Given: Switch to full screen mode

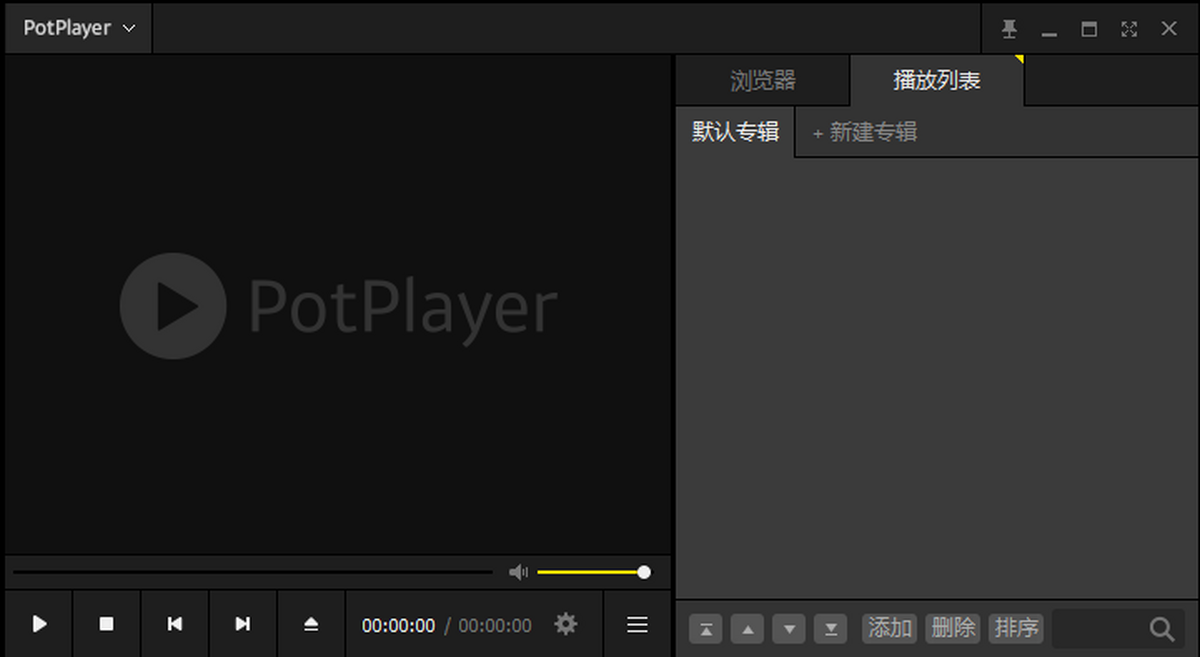Looking at the screenshot, I should tap(1129, 29).
